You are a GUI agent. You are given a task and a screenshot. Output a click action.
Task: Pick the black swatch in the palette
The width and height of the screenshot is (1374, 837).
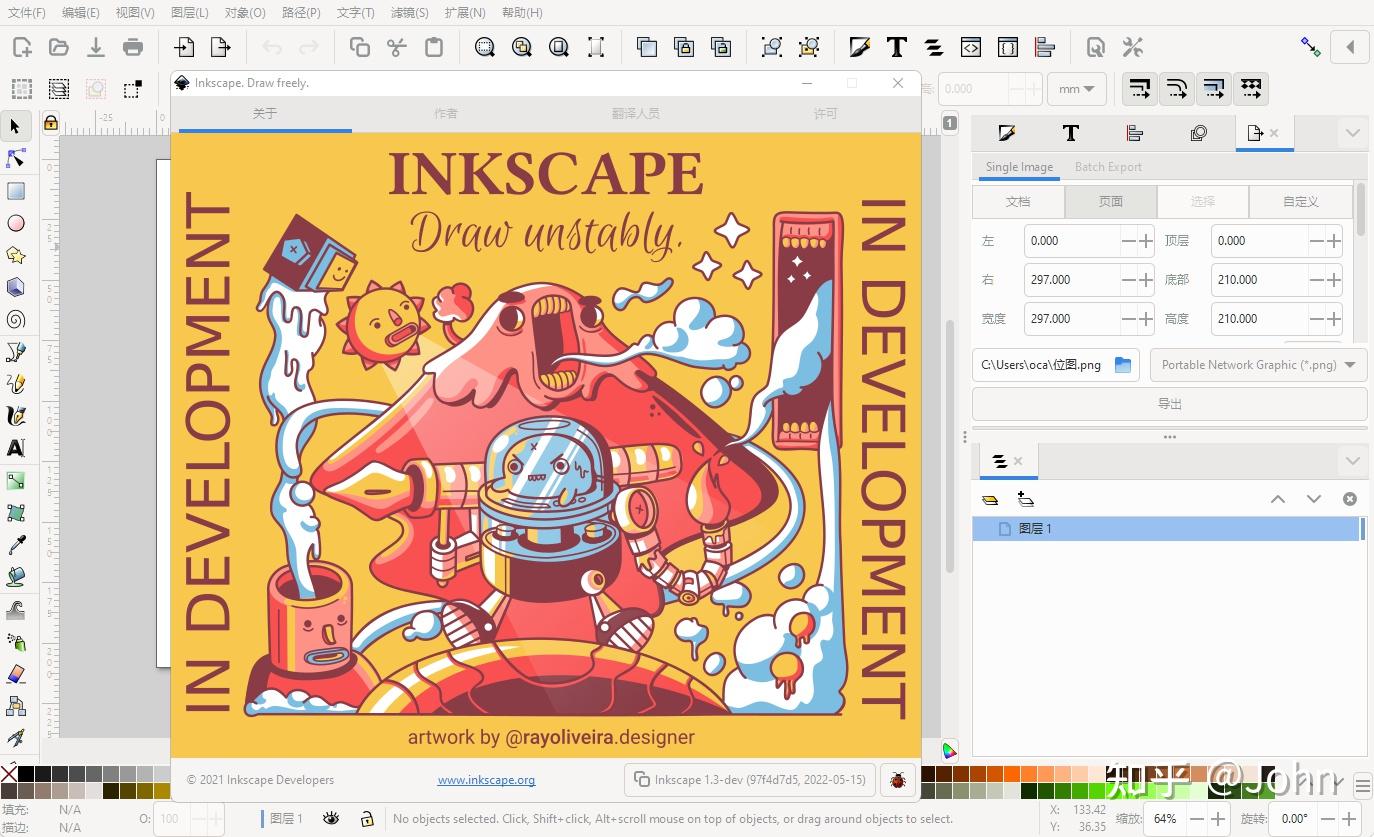point(26,774)
